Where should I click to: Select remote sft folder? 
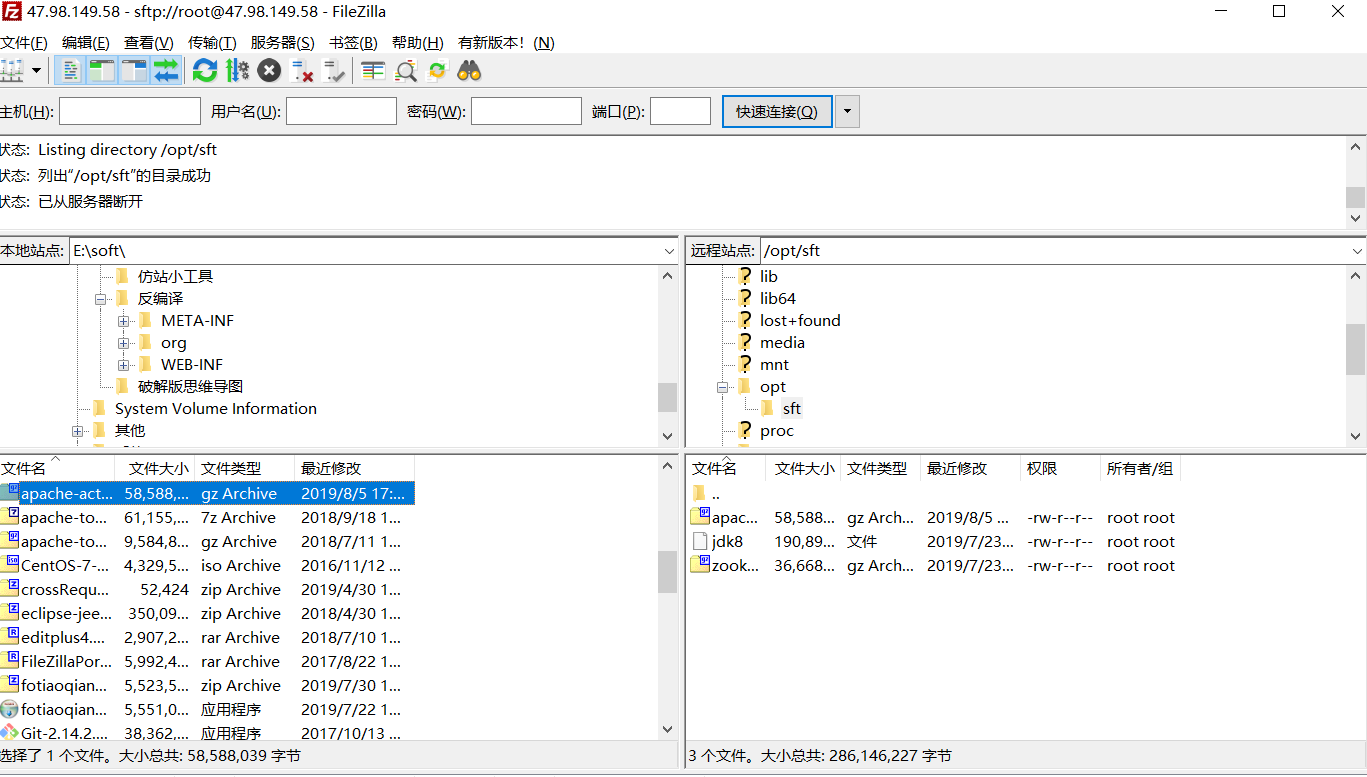792,409
